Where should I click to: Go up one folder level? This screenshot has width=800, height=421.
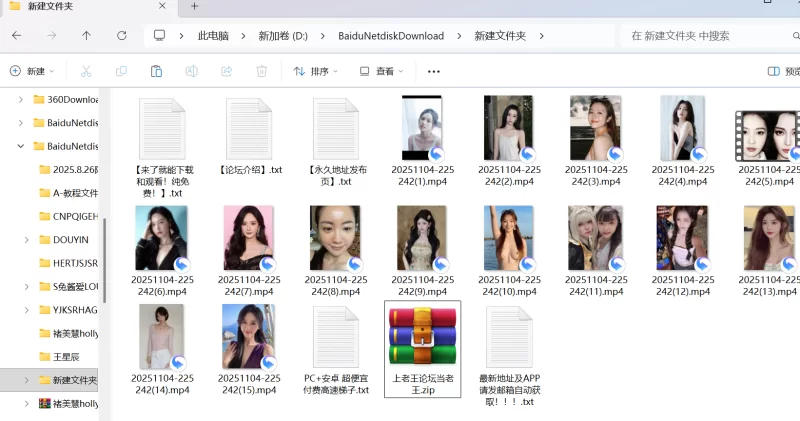click(x=86, y=36)
